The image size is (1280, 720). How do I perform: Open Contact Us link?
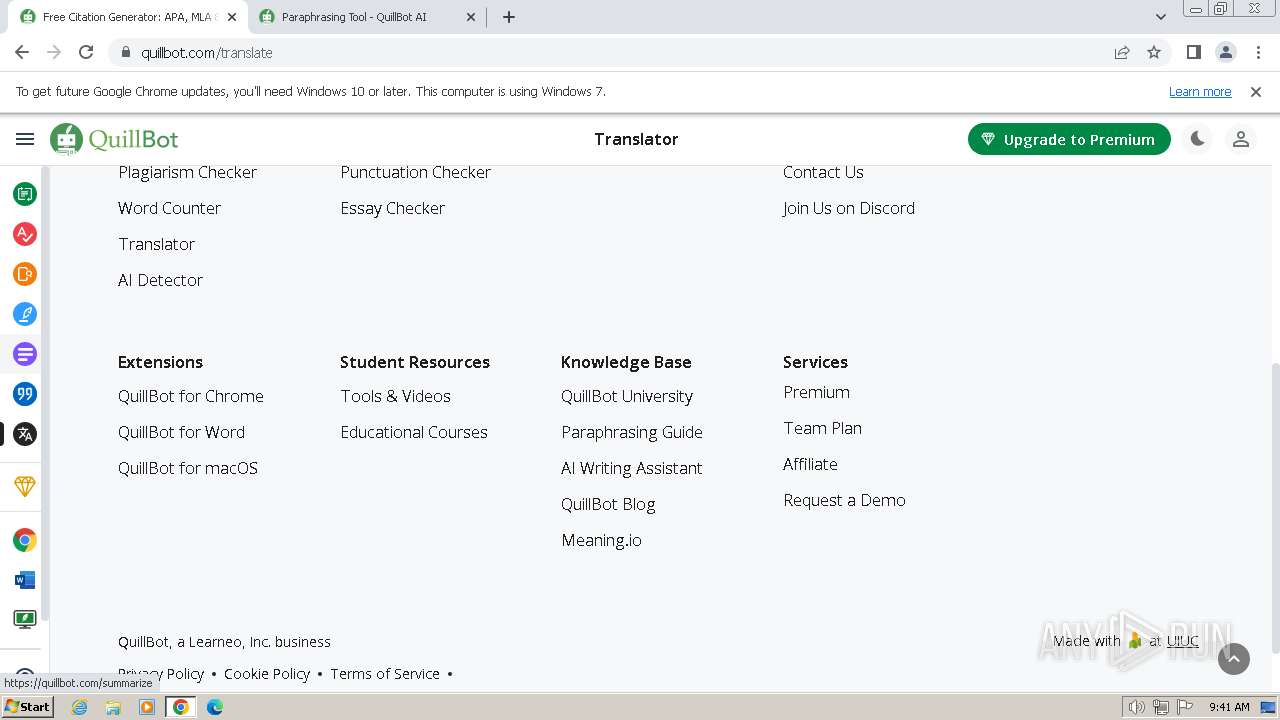tap(823, 172)
